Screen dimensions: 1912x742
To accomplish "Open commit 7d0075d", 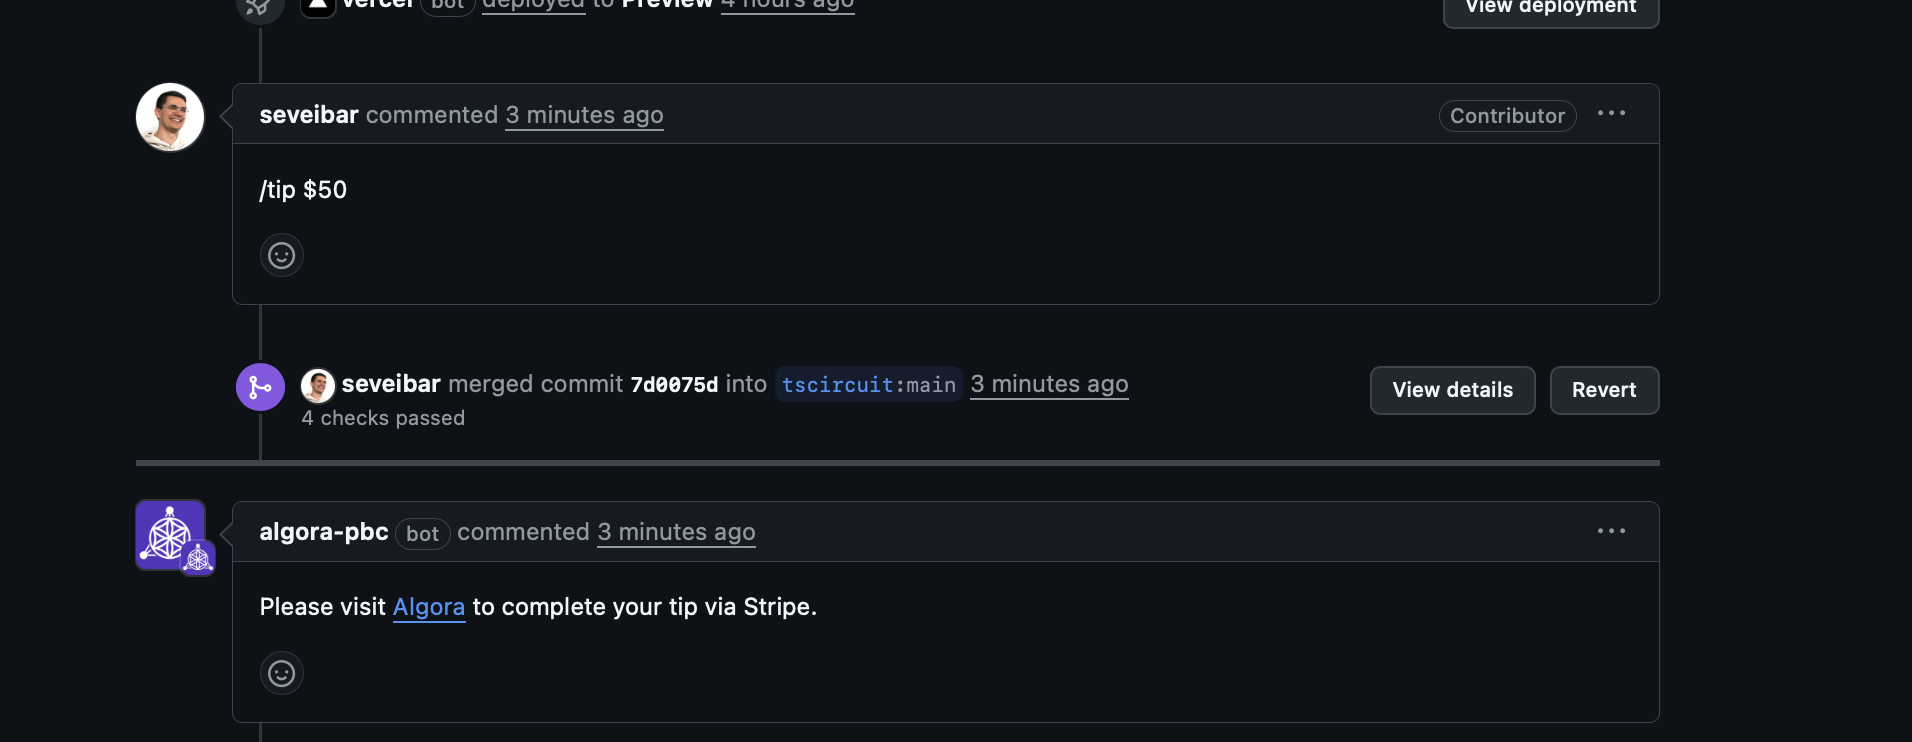I will [x=674, y=385].
